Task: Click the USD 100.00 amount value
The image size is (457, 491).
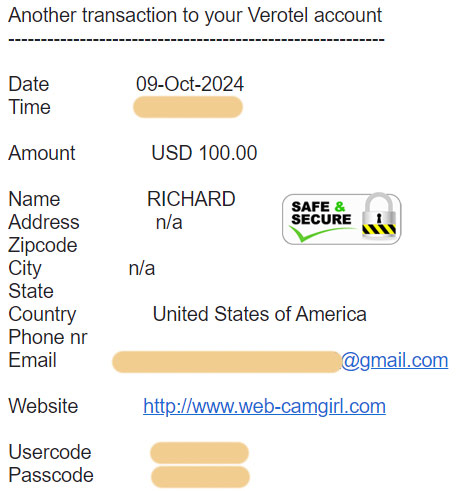Action: tap(204, 153)
